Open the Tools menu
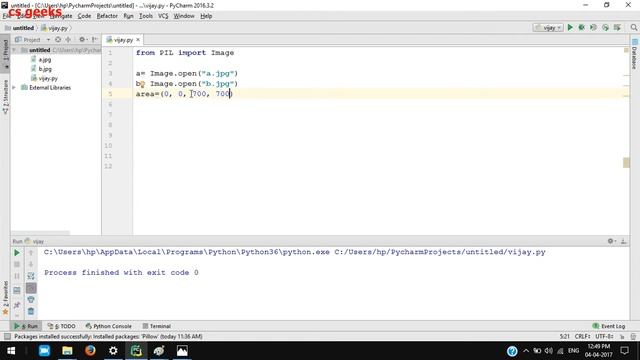This screenshot has width=640, height=360. 146,16
